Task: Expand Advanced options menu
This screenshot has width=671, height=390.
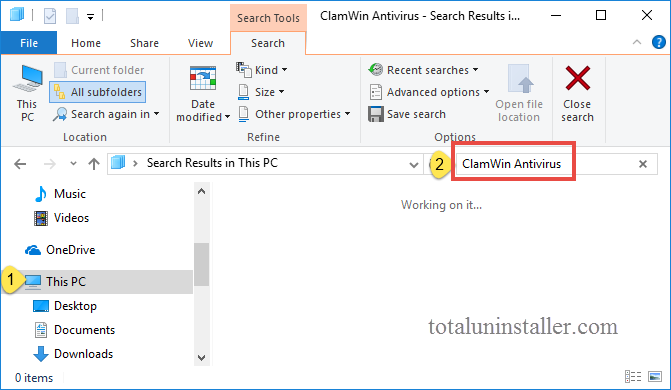Action: coord(429,92)
